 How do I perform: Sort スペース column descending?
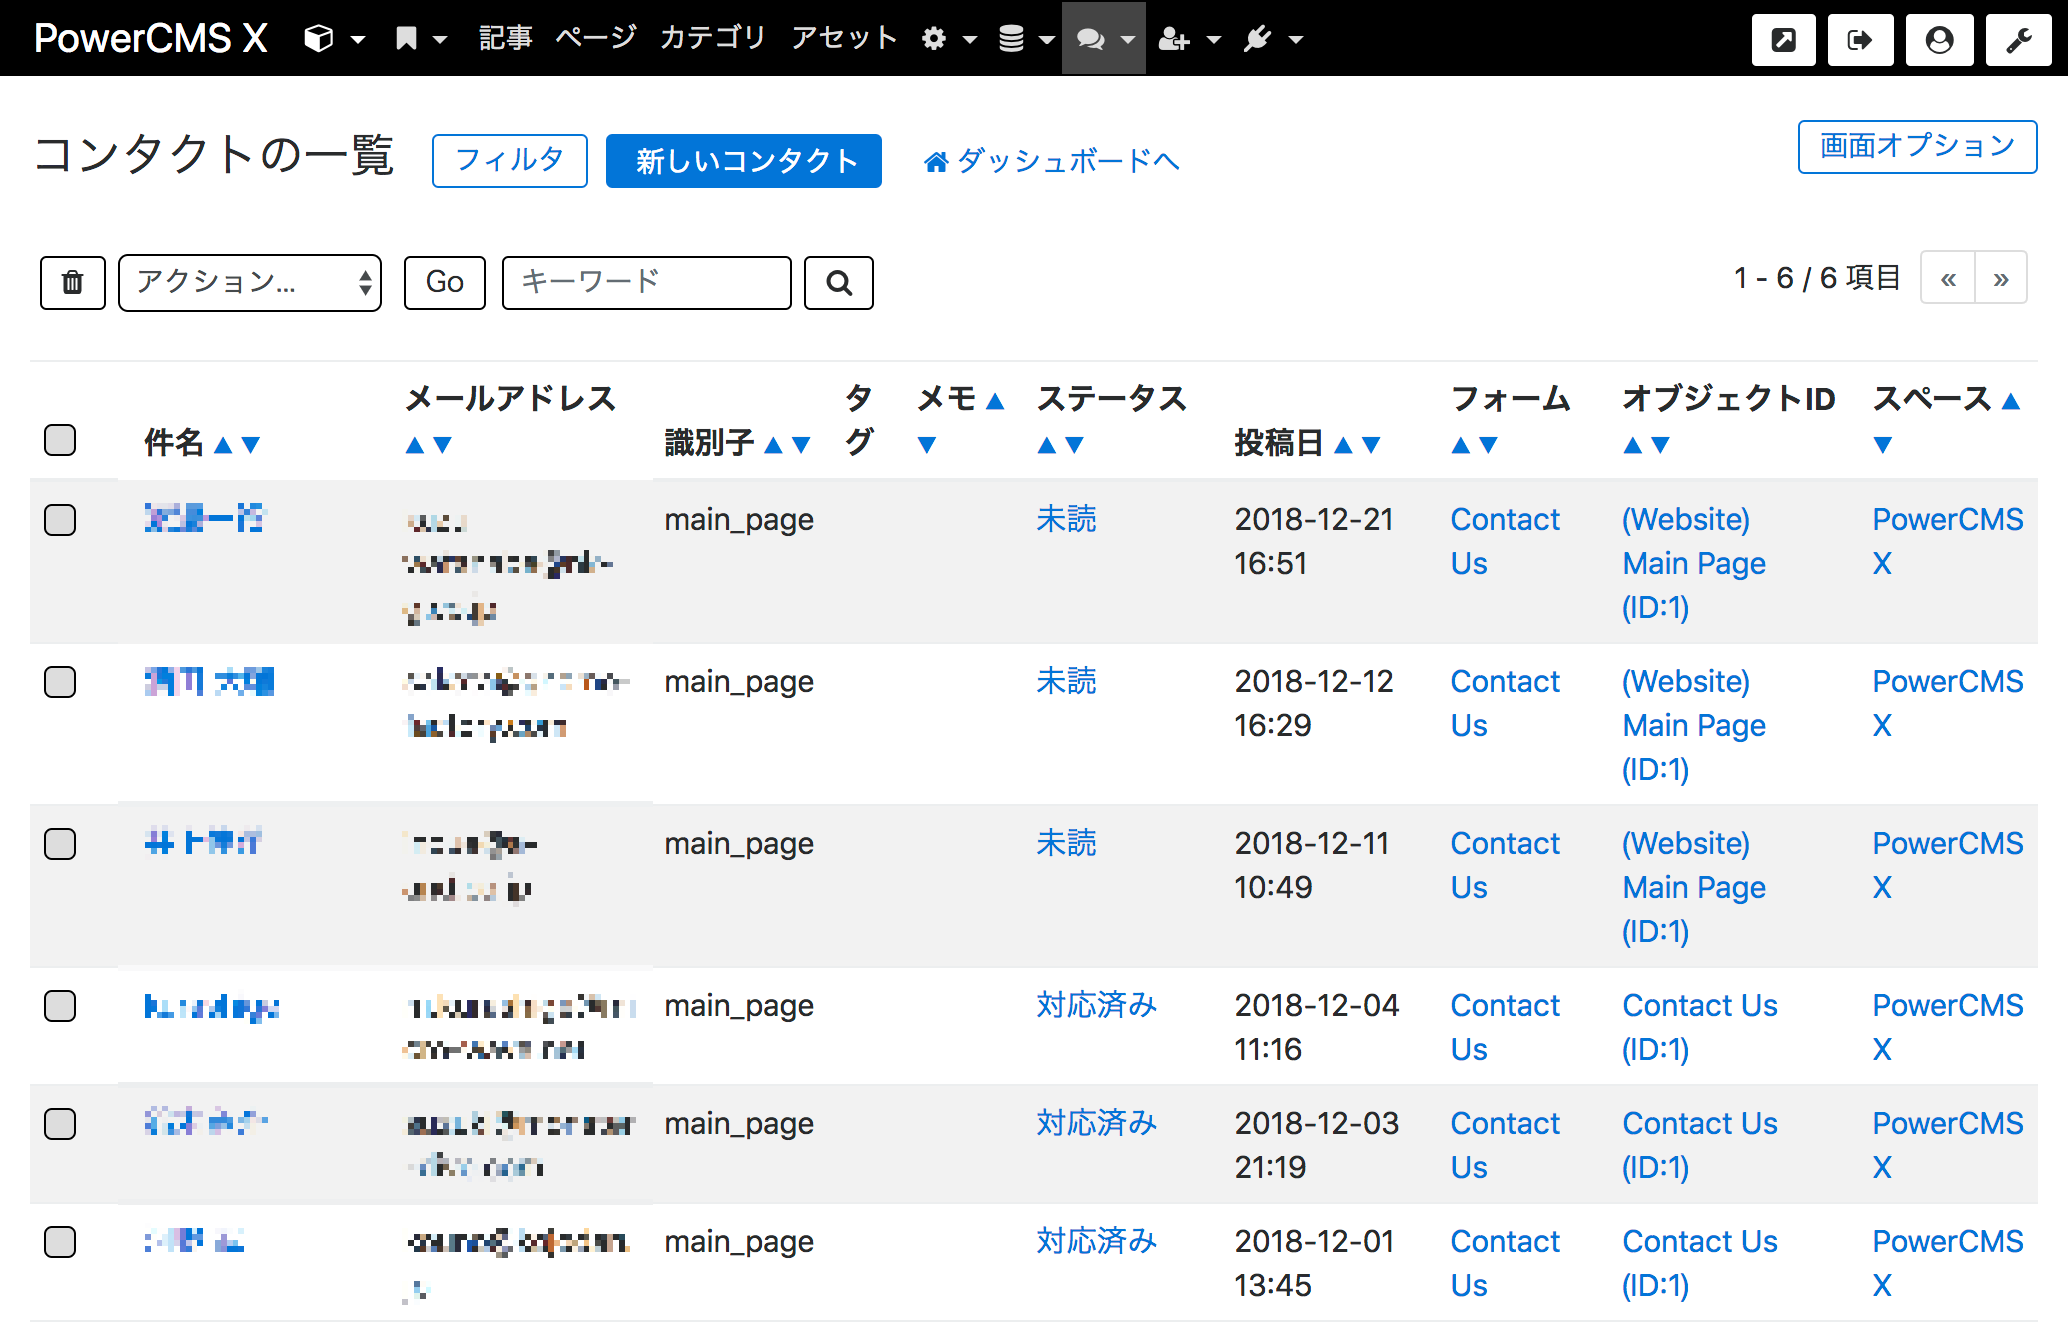pyautogui.click(x=1882, y=445)
